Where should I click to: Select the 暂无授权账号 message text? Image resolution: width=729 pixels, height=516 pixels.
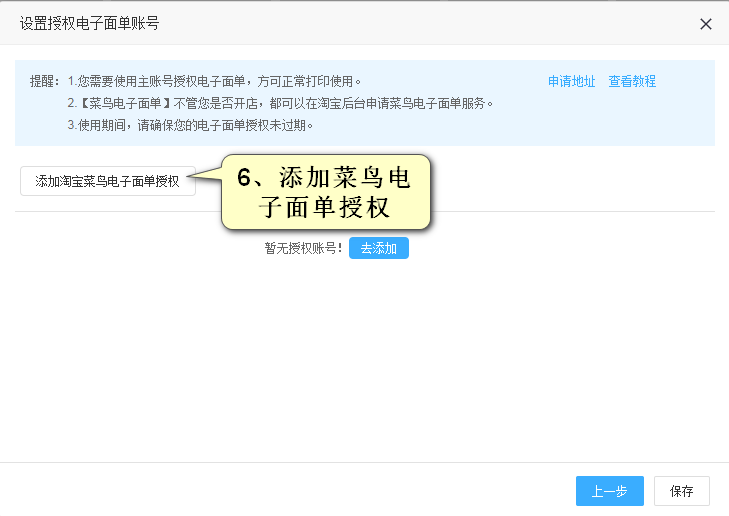tap(304, 248)
